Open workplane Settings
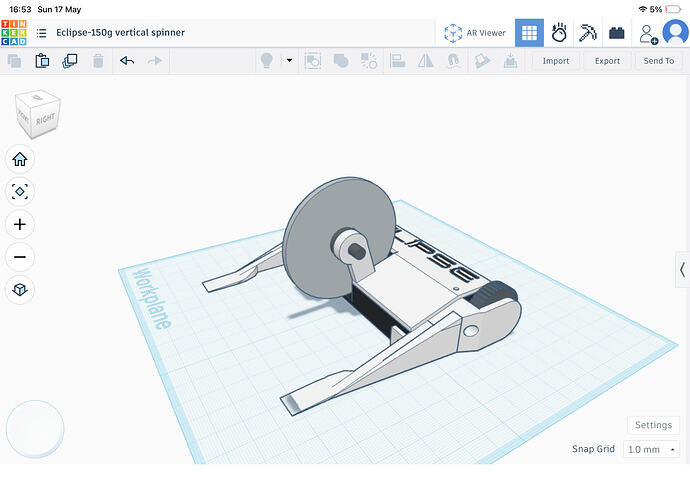690x479 pixels. [x=653, y=425]
